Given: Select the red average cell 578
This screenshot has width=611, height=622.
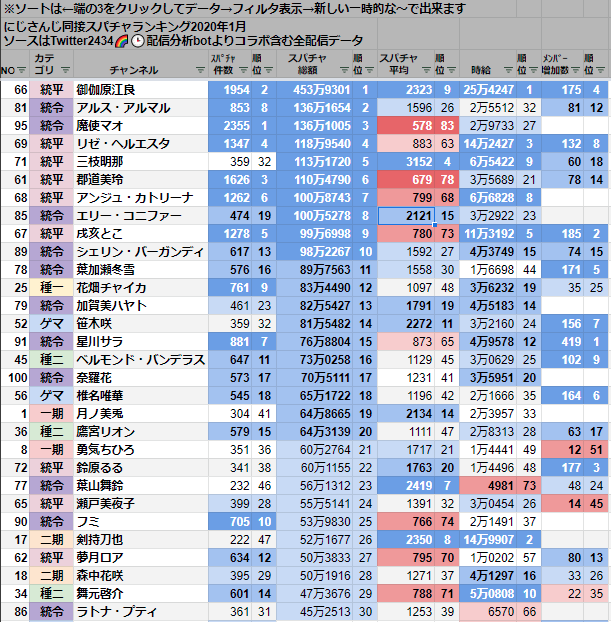Looking at the screenshot, I should click(406, 126).
